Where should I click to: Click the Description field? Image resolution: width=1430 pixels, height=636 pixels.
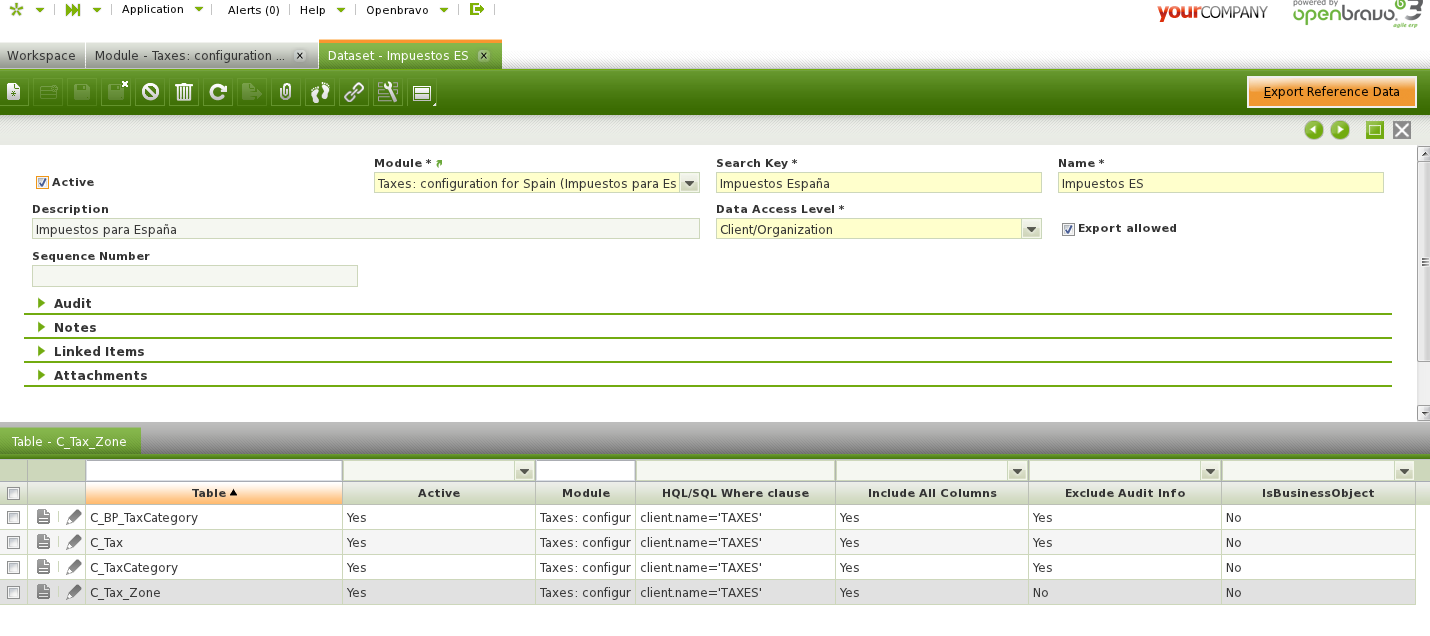coord(366,229)
